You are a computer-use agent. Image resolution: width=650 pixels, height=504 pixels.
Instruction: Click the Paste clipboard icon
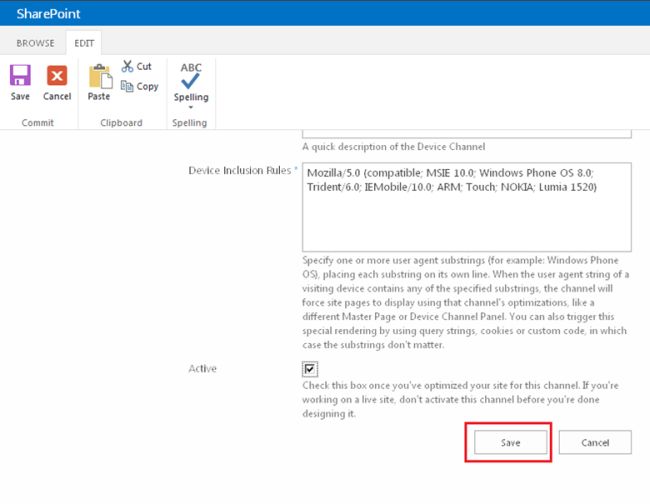[x=100, y=76]
